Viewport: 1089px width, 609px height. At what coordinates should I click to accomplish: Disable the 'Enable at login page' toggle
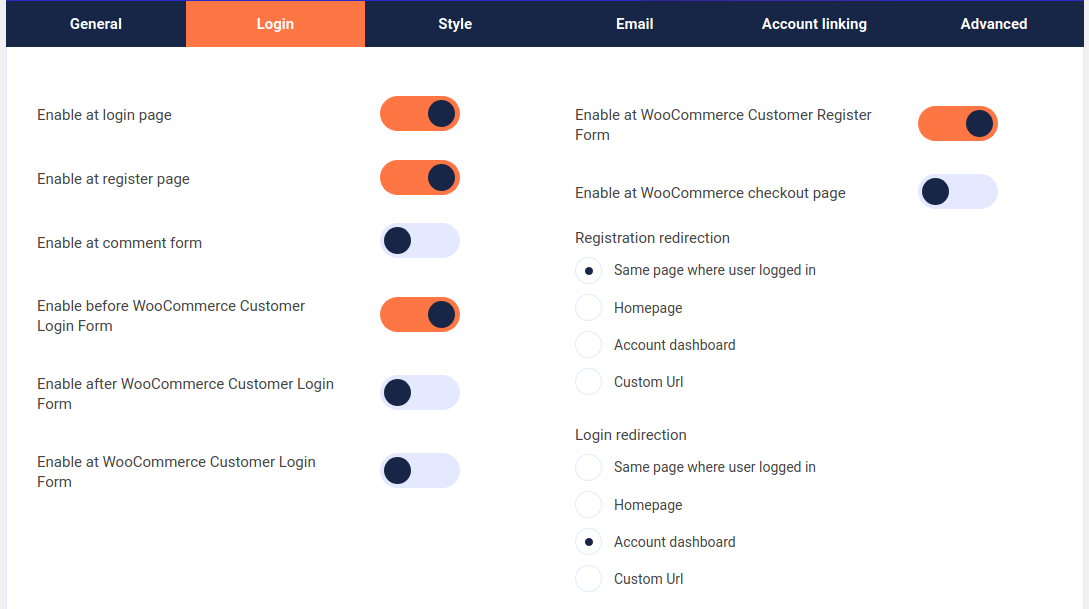pyautogui.click(x=419, y=114)
